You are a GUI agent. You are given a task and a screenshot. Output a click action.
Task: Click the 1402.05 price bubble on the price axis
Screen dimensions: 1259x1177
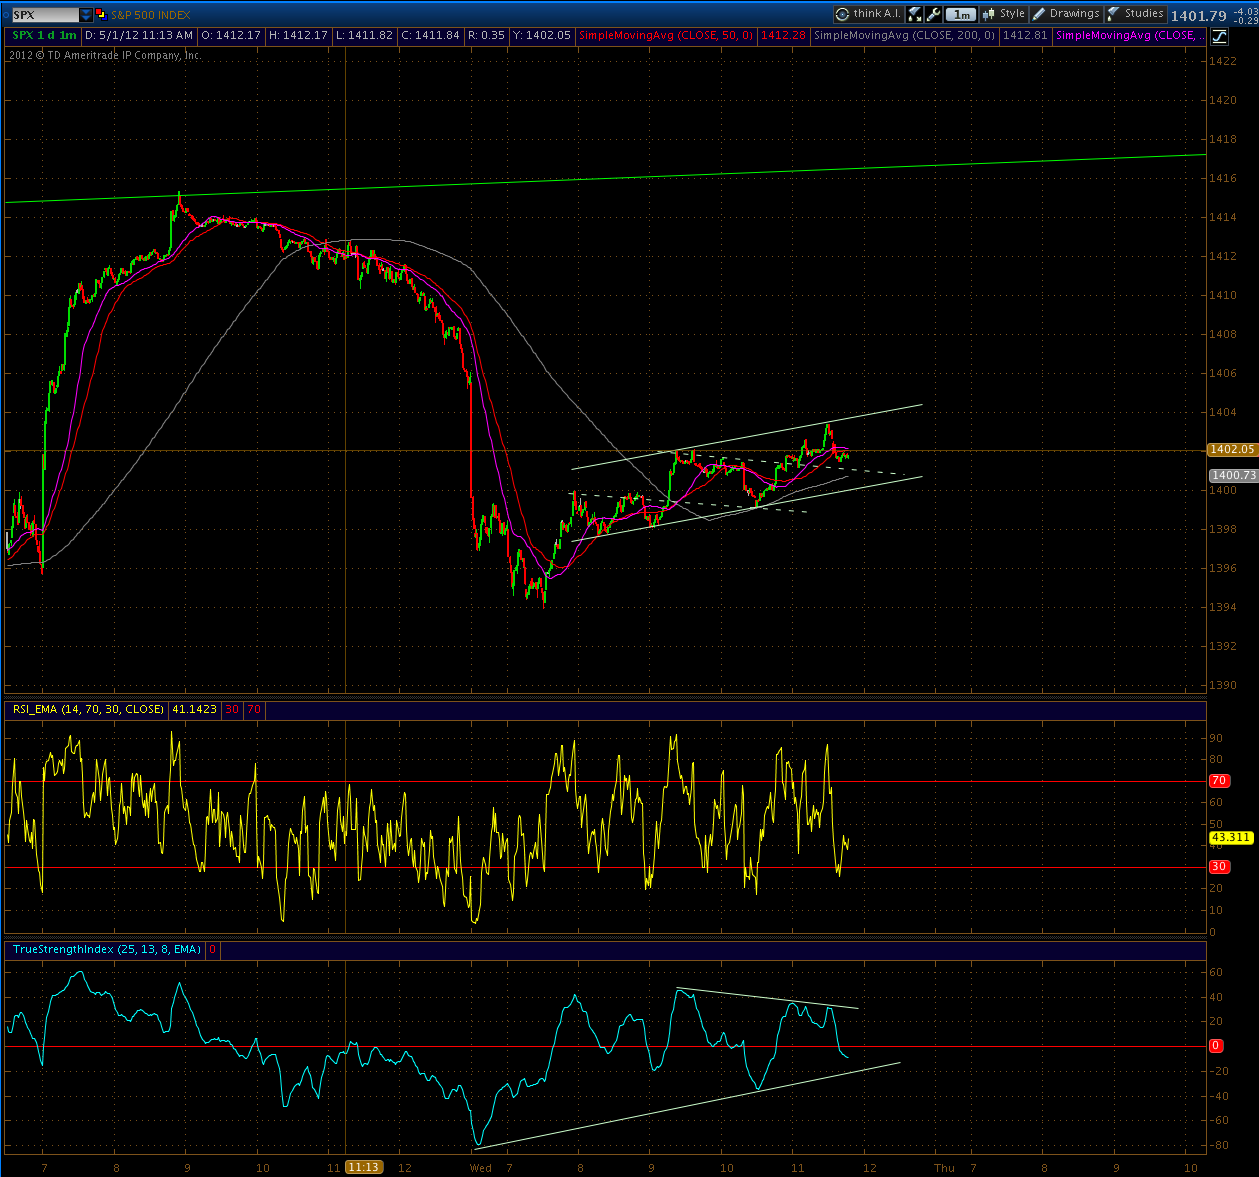click(1232, 450)
